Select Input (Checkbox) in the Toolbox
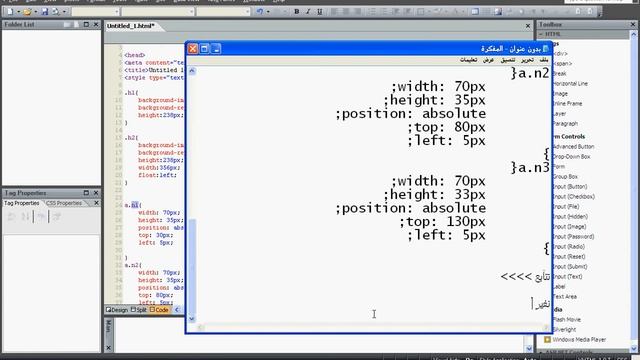 point(574,197)
